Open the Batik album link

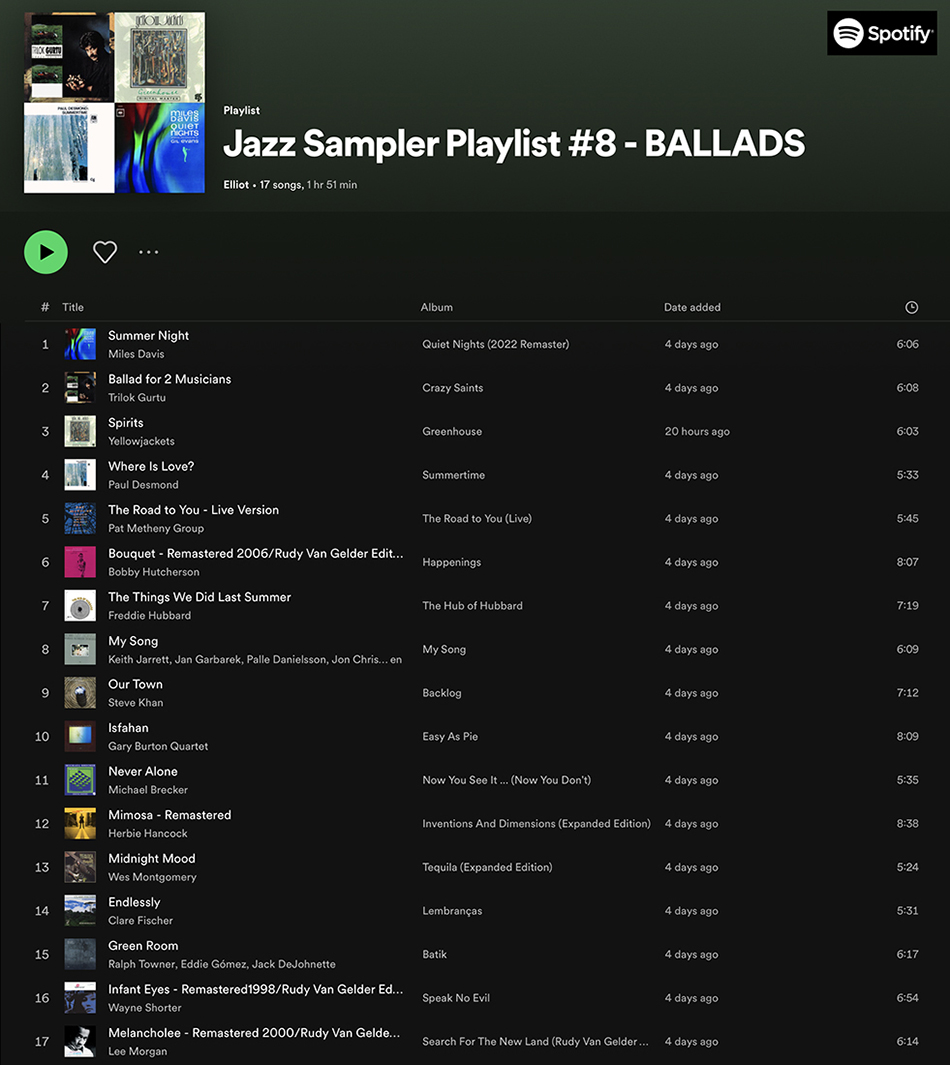tap(434, 954)
